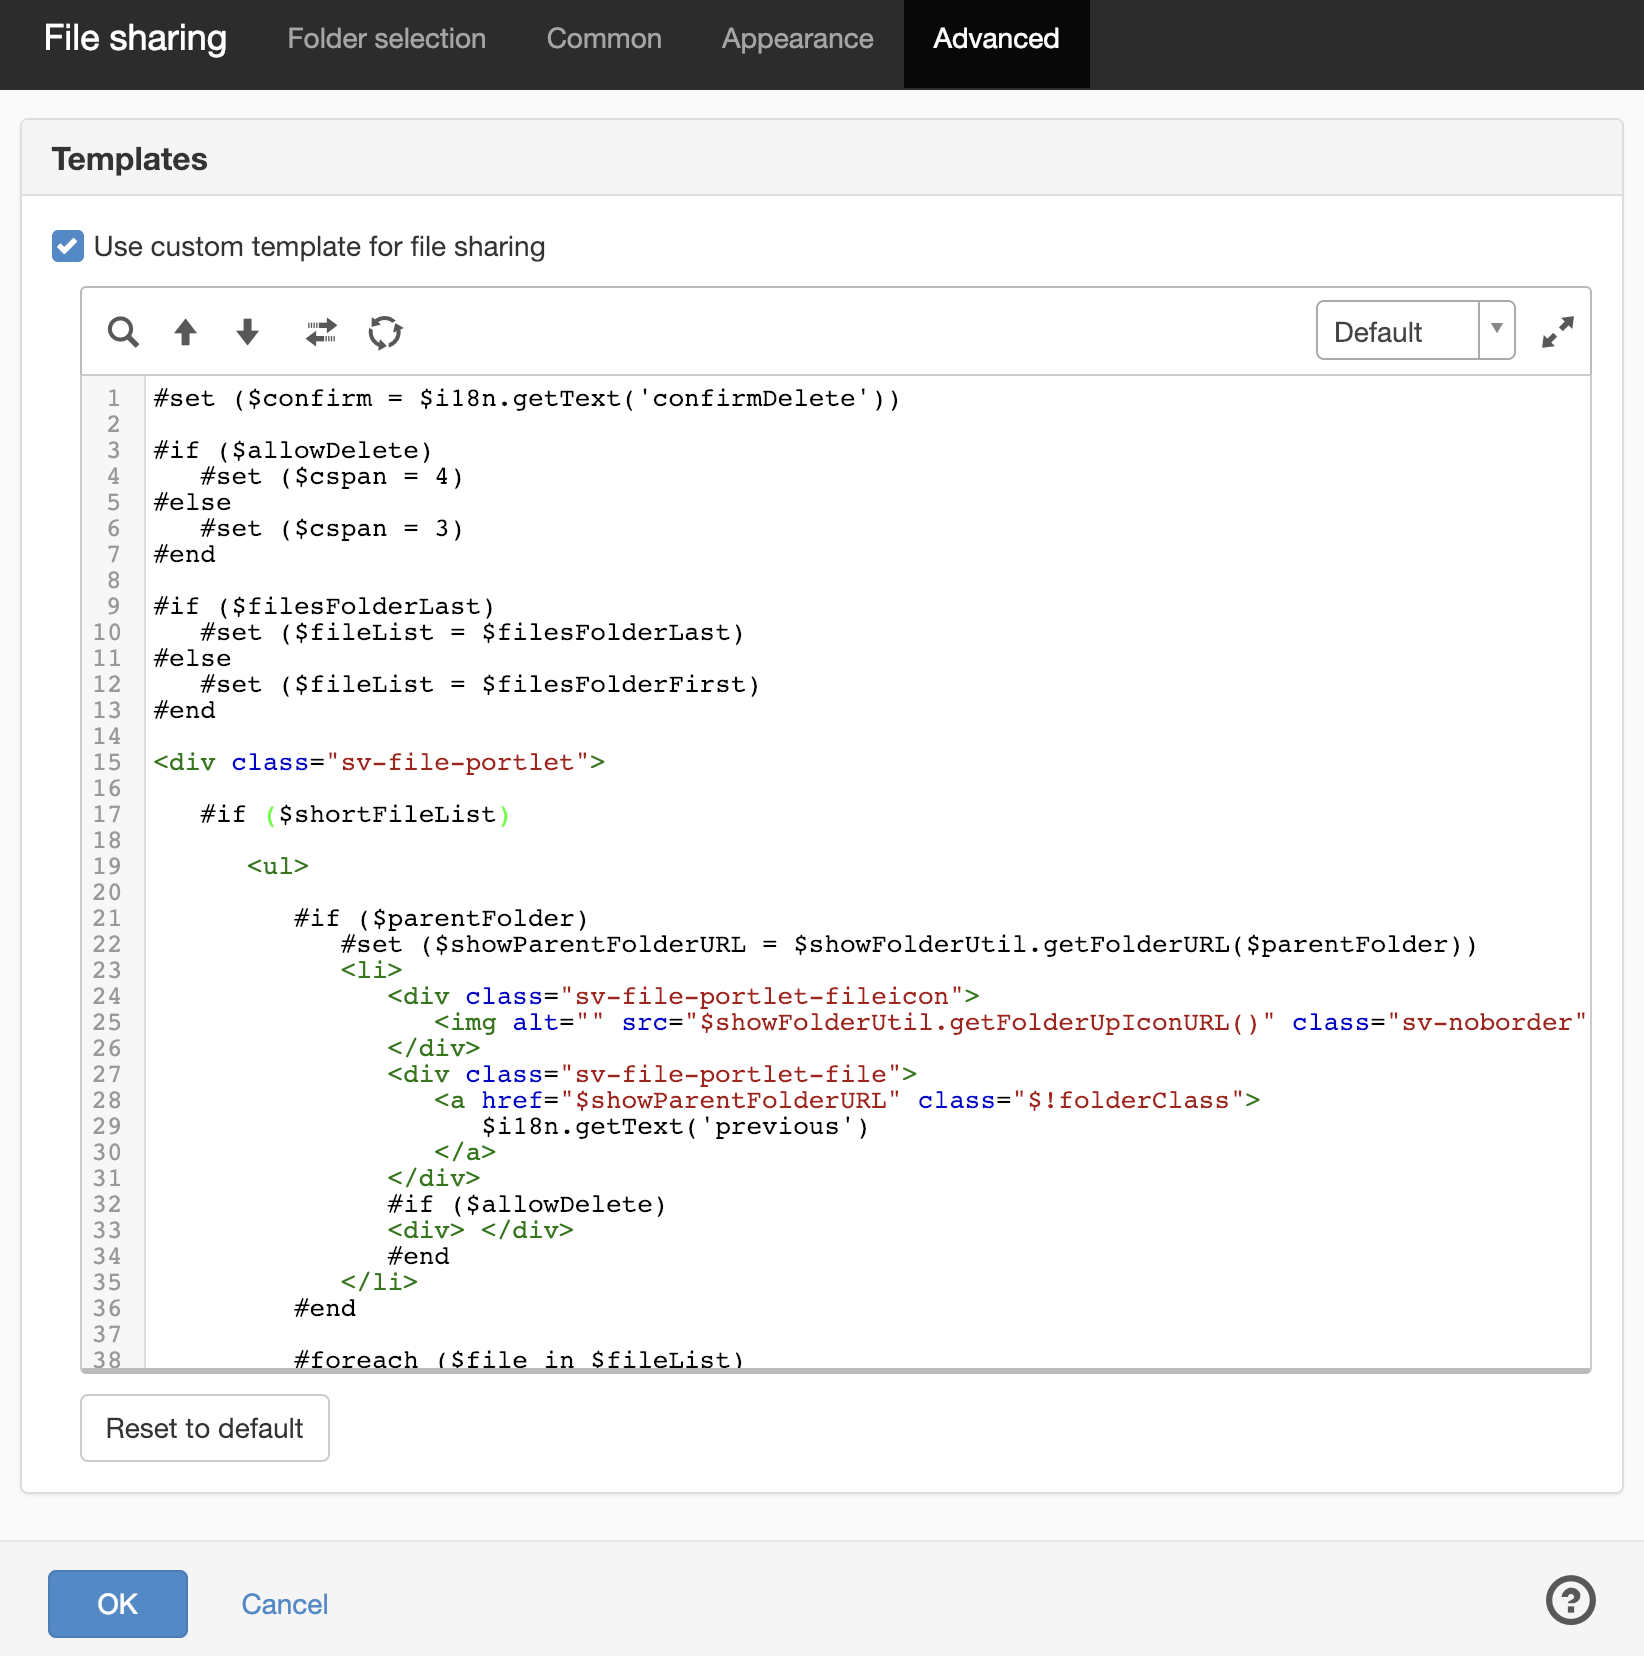Image resolution: width=1644 pixels, height=1656 pixels.
Task: Click the '#set ($cspan = 3)' line
Action: 331,528
